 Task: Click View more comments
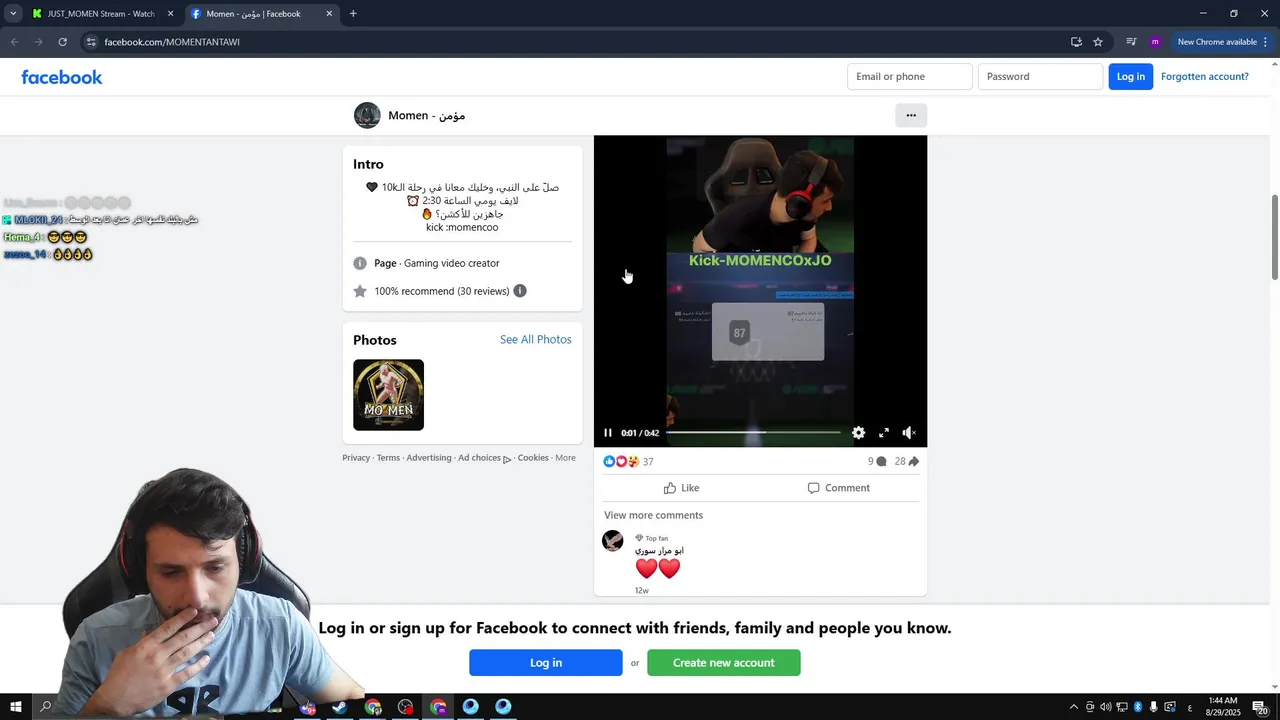[x=653, y=515]
